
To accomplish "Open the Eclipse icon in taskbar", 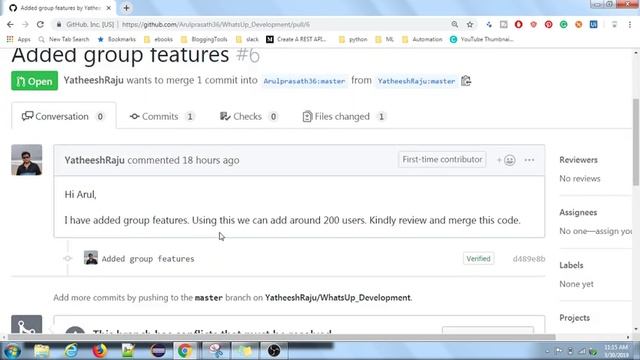I will pos(158,351).
